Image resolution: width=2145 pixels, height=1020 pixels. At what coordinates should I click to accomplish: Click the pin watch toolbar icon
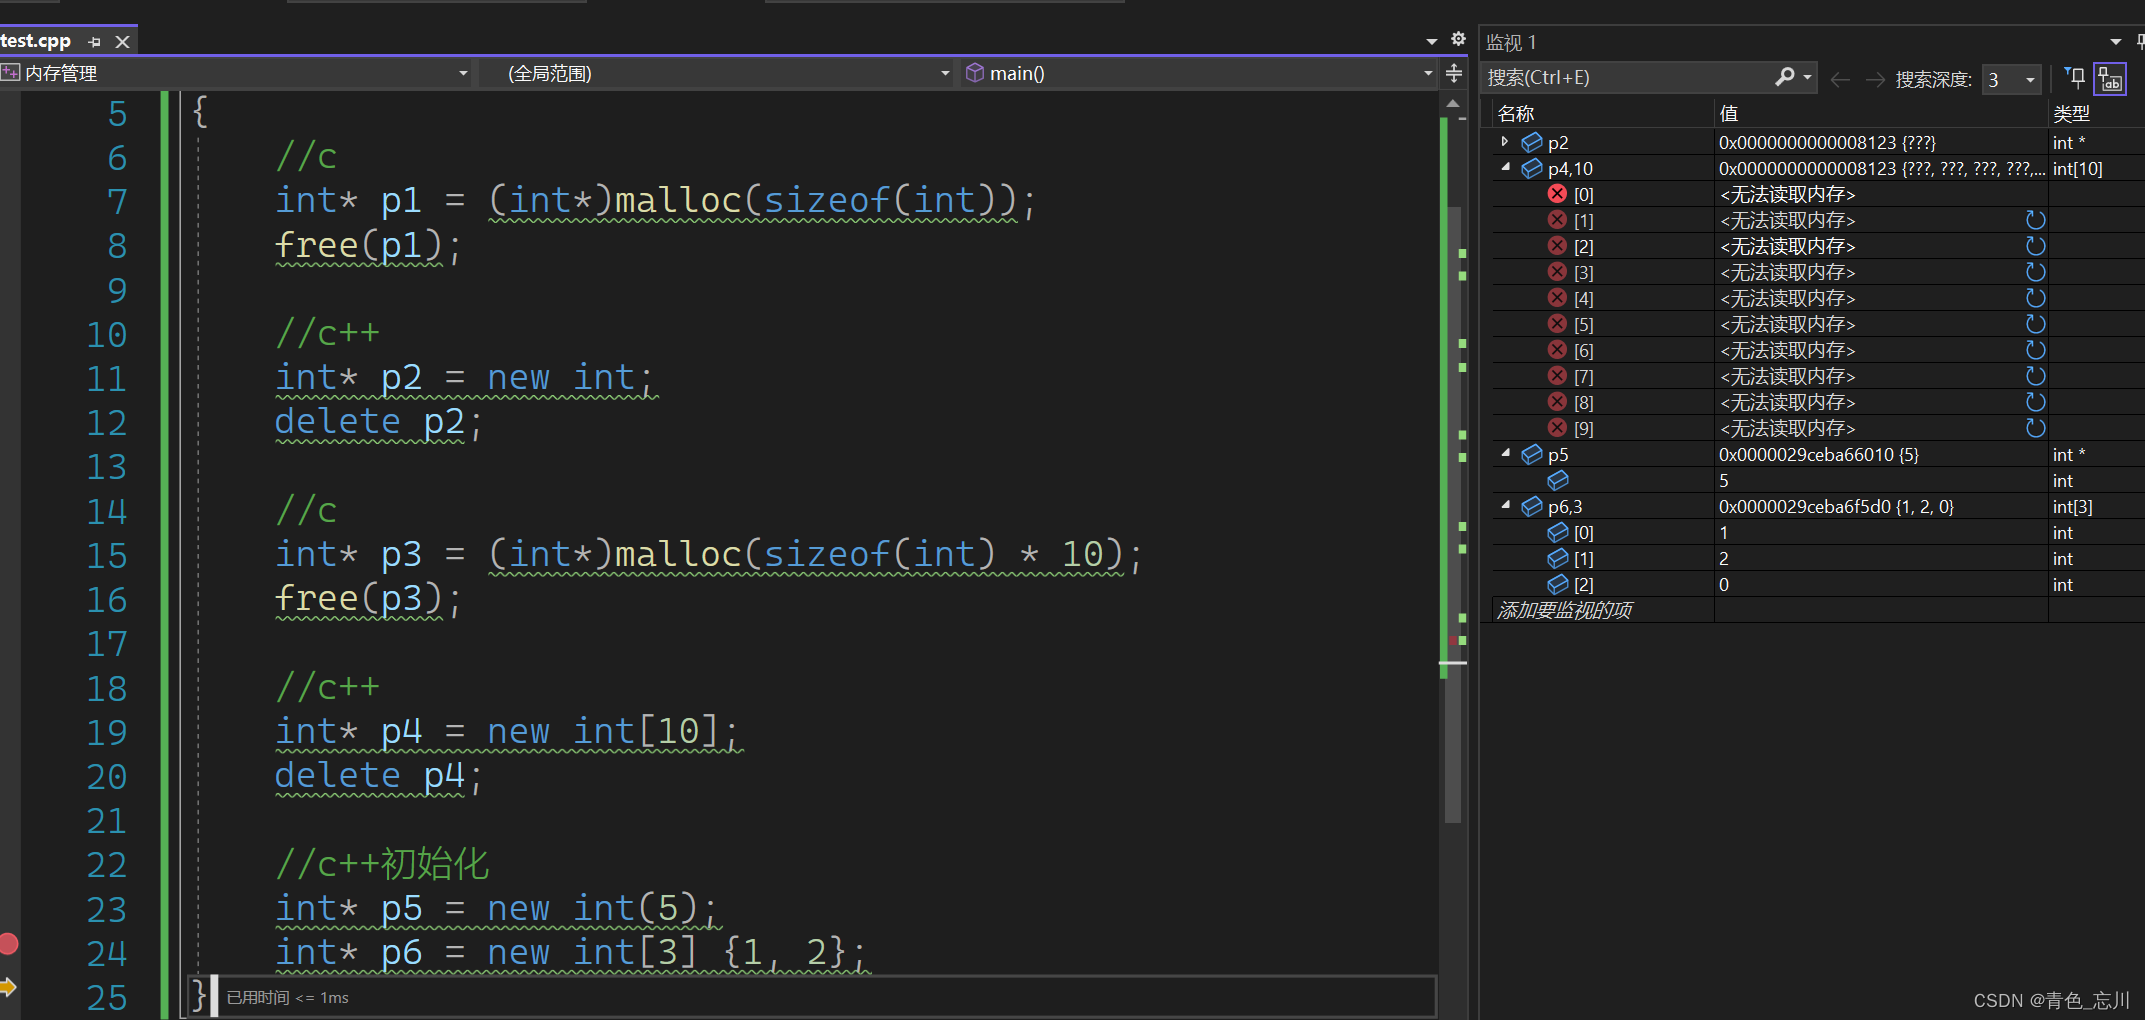[x=2075, y=78]
